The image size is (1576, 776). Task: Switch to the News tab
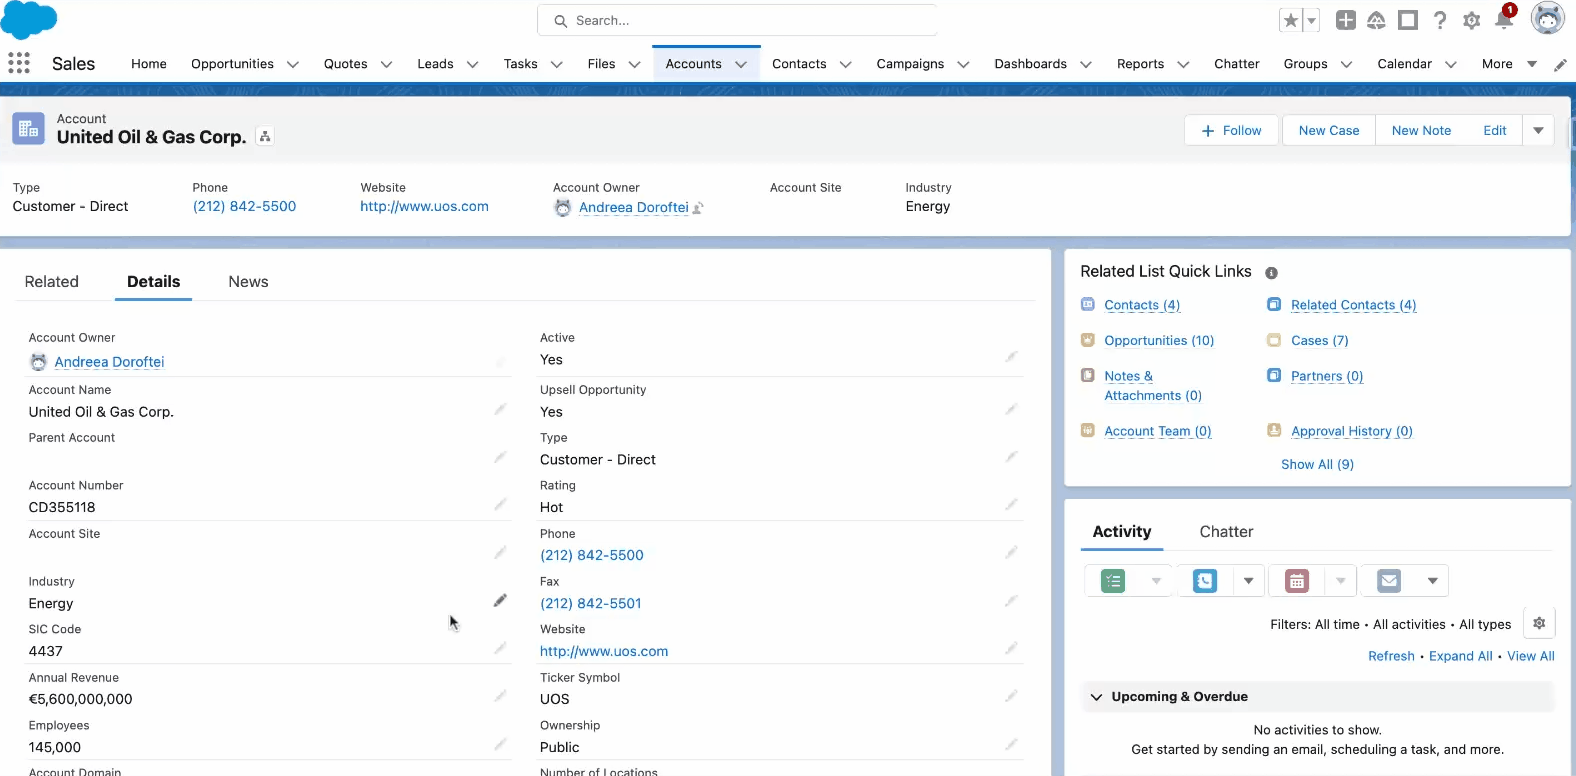click(248, 282)
